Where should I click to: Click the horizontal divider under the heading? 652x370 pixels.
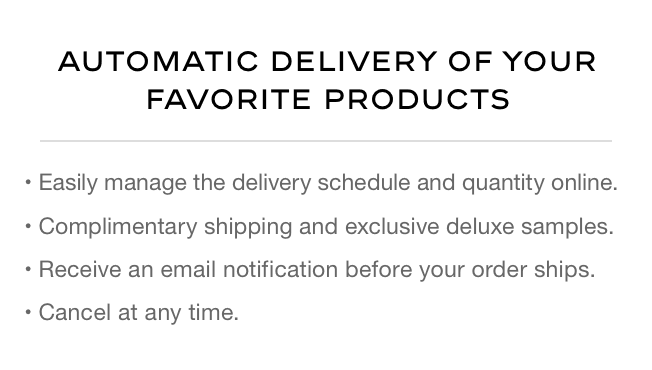pos(326,141)
